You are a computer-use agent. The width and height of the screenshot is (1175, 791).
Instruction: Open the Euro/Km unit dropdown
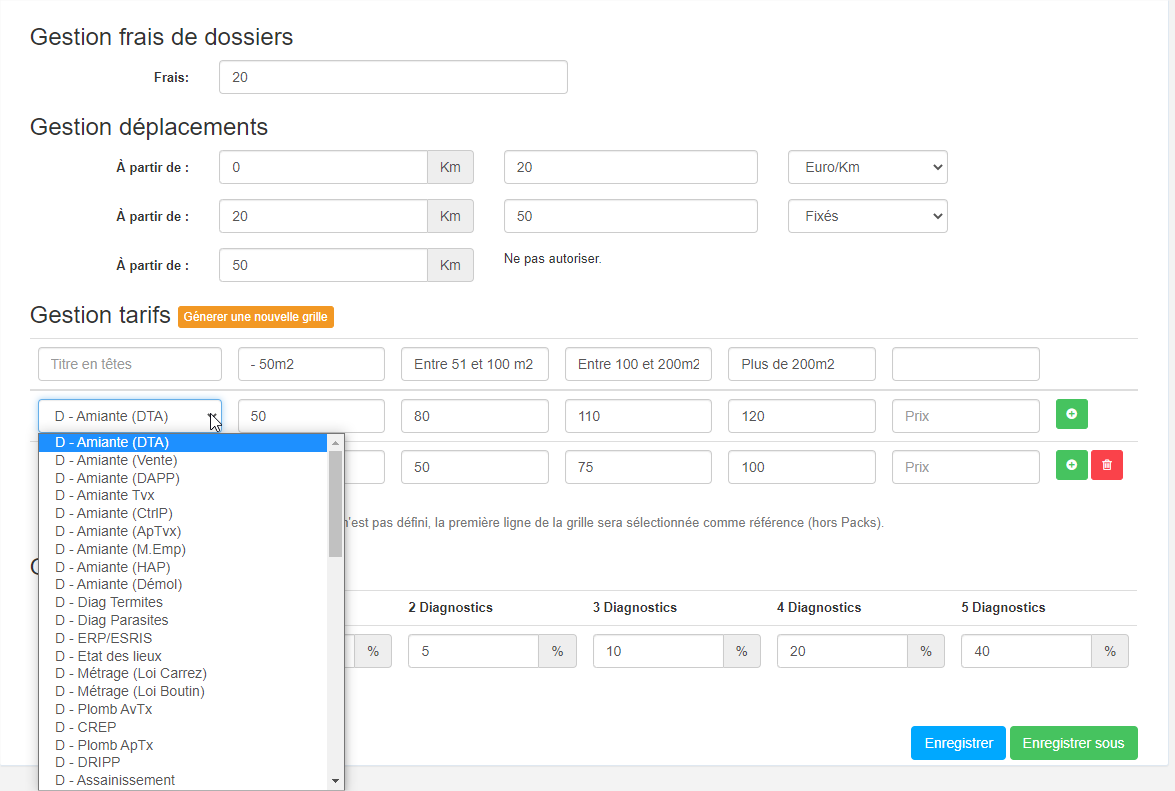pos(868,167)
